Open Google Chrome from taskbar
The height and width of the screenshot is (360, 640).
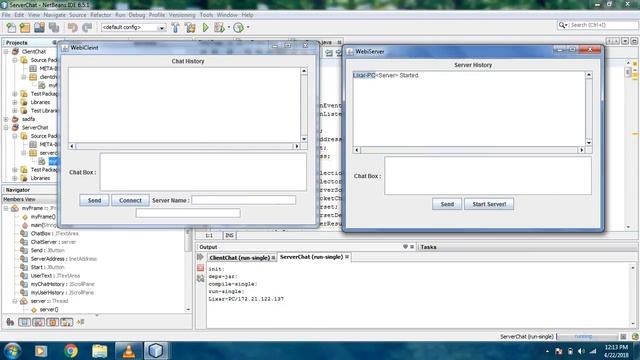pyautogui.click(x=71, y=351)
